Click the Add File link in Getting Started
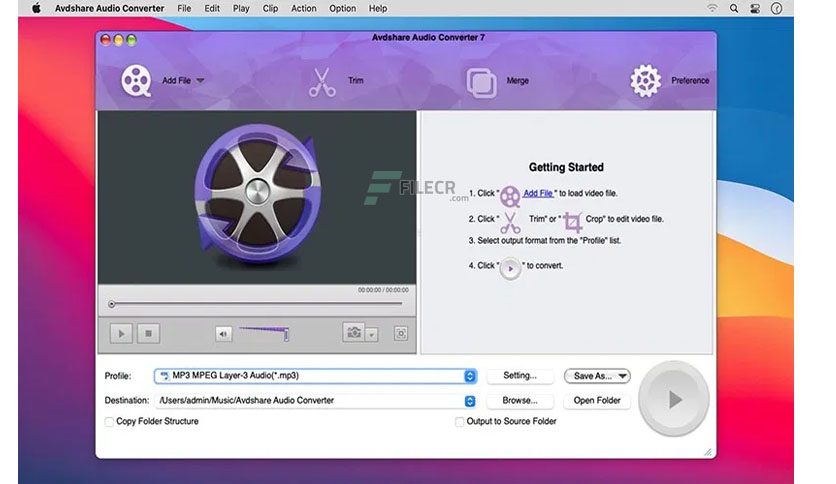 coord(538,193)
